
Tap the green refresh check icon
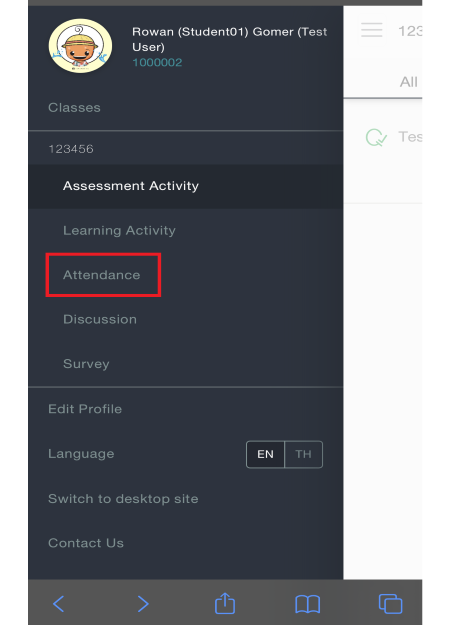(376, 138)
